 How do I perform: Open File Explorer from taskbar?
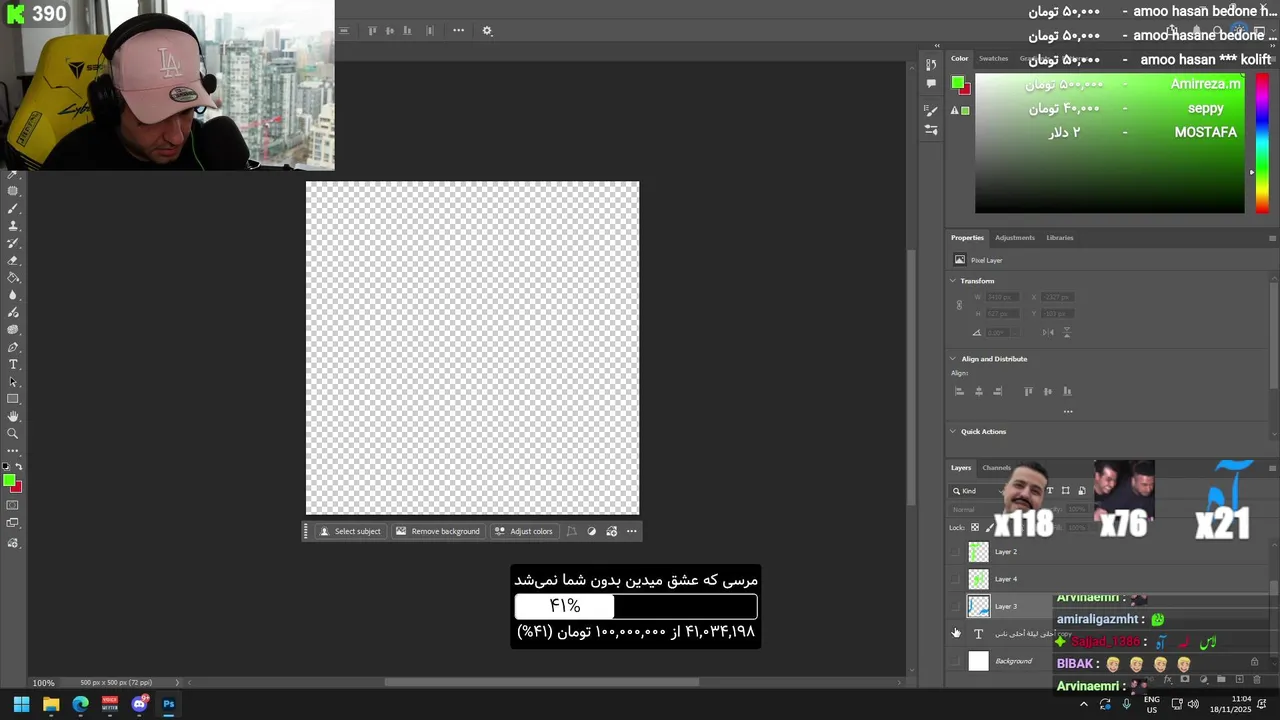coord(51,704)
